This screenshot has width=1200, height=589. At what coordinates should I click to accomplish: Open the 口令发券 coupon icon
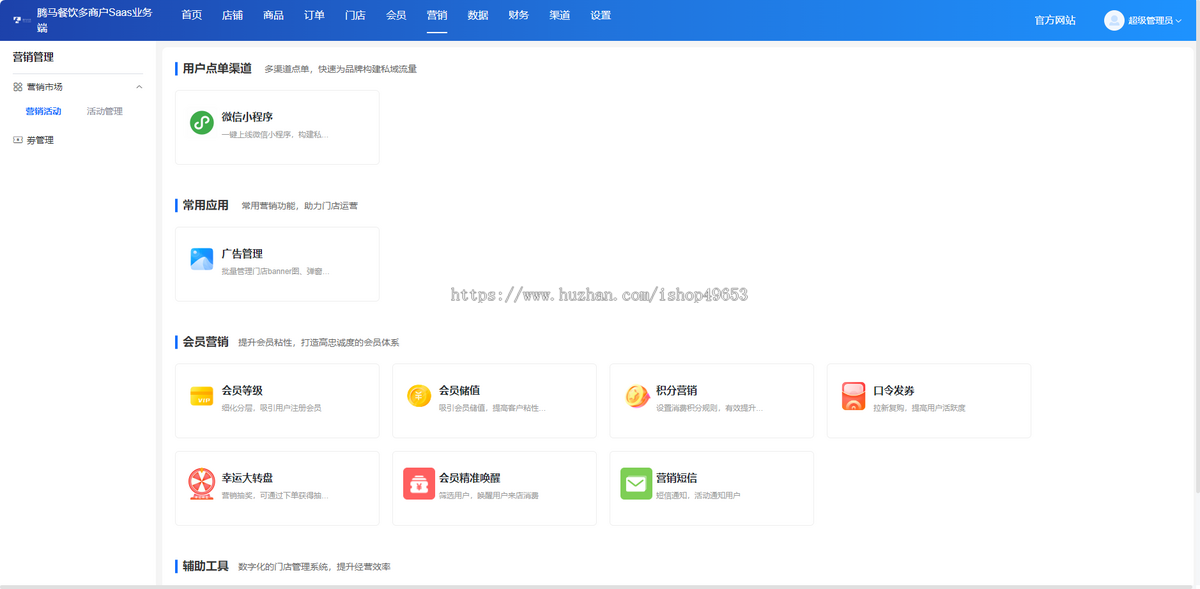click(853, 397)
